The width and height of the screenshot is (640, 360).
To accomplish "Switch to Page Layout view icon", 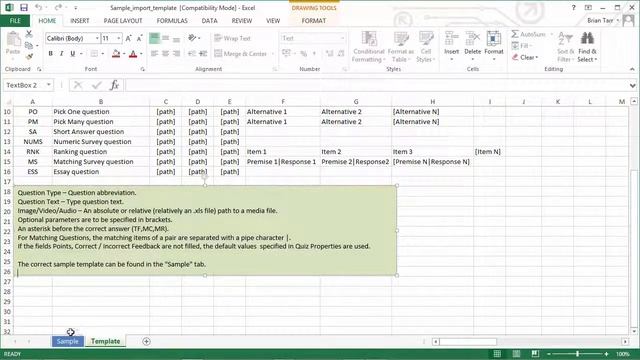I will (516, 354).
